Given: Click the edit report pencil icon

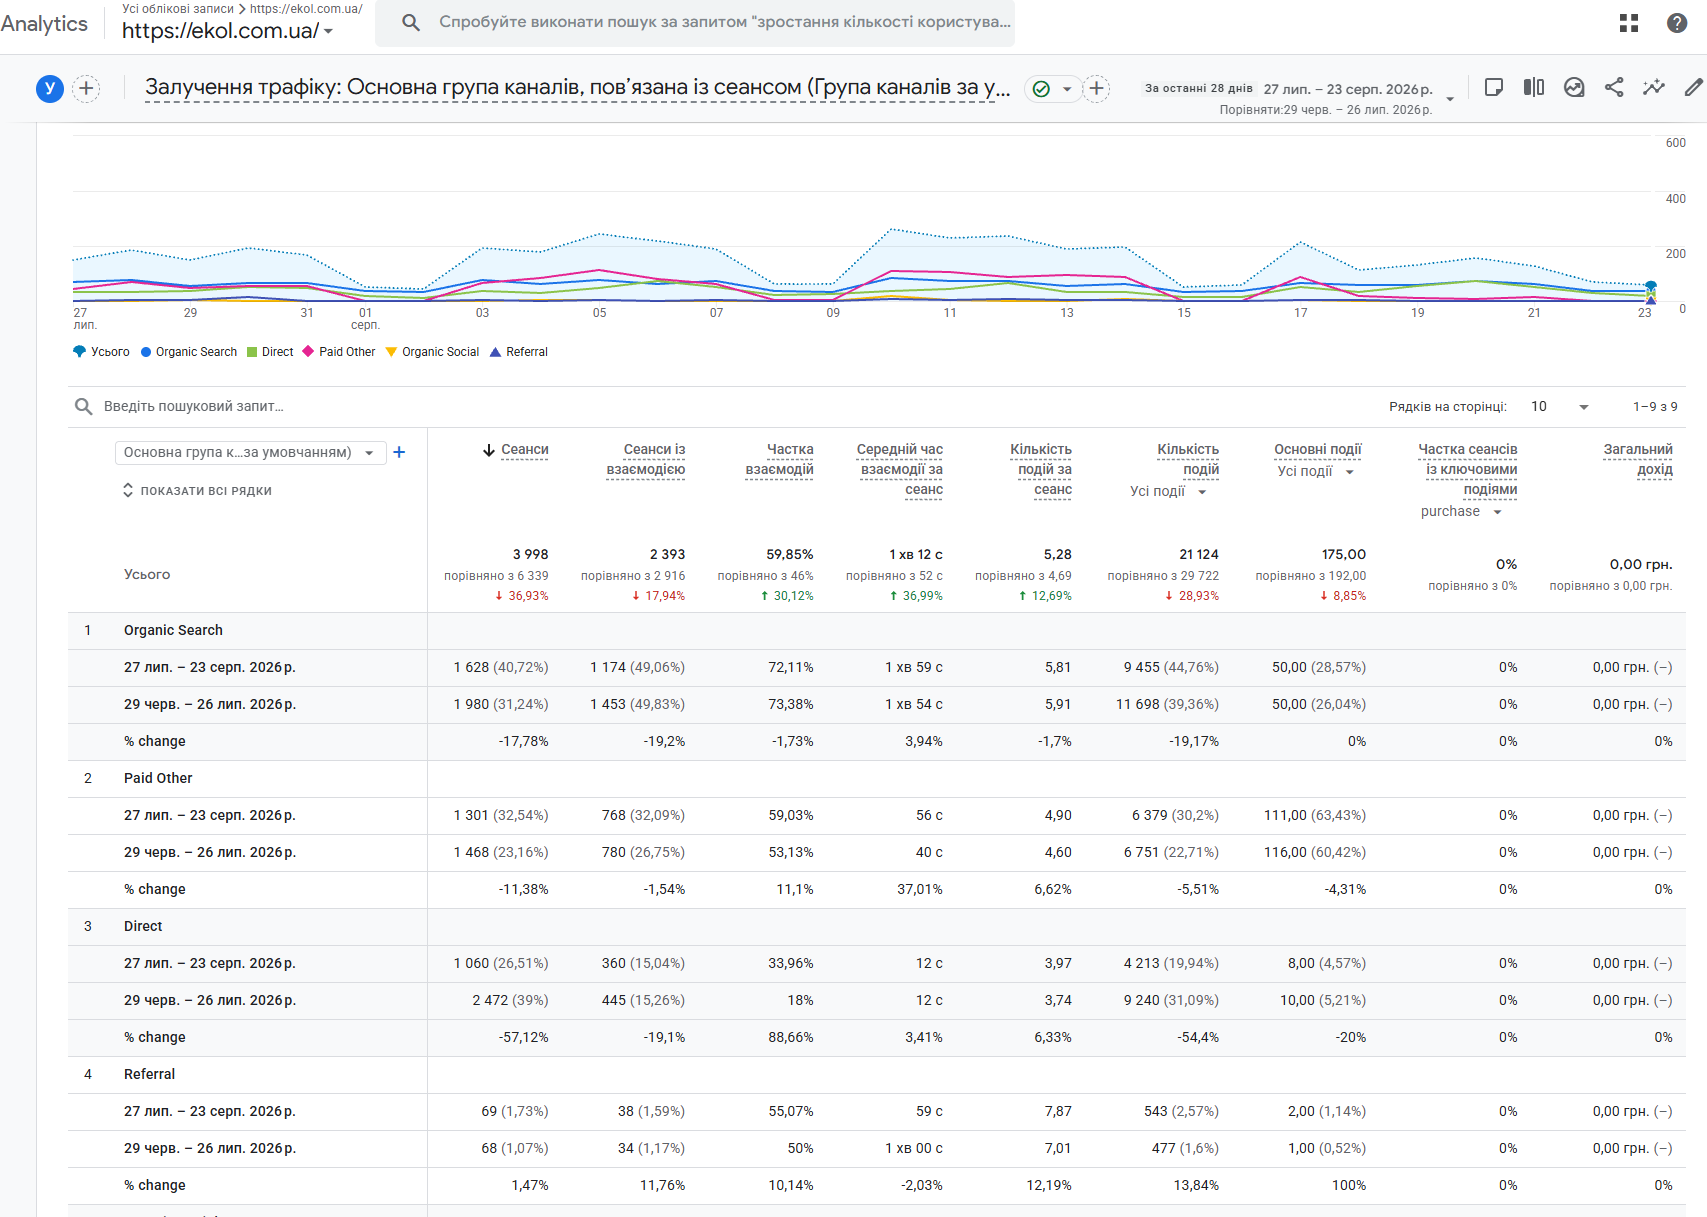Looking at the screenshot, I should [1694, 87].
